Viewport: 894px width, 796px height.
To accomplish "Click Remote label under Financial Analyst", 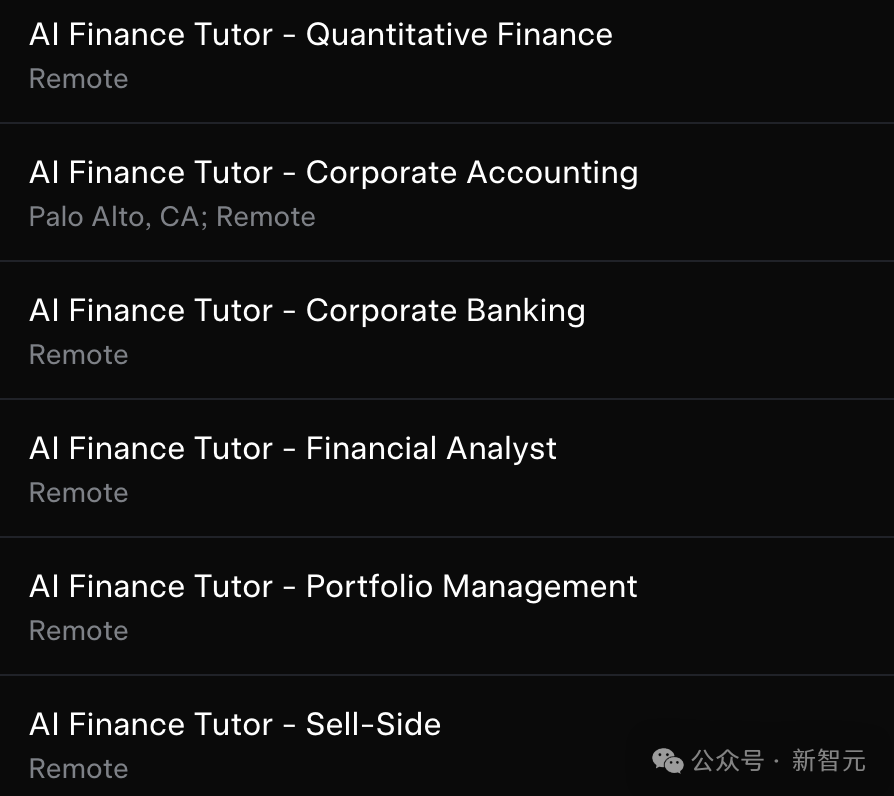I will click(x=78, y=493).
